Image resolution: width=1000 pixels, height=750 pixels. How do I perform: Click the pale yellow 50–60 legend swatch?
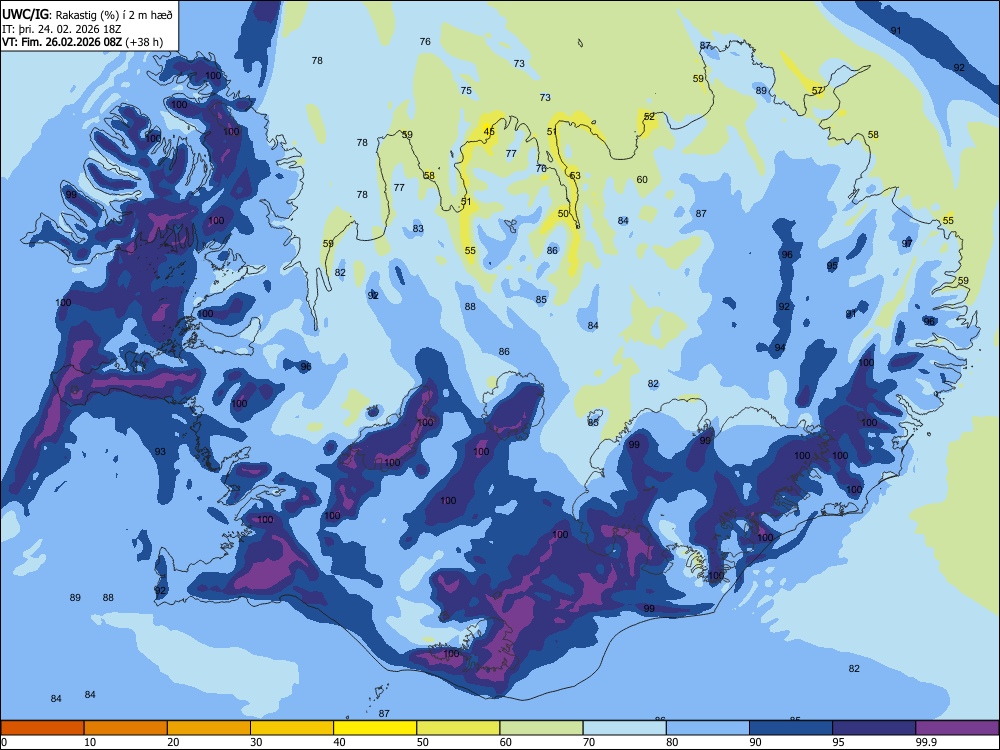458,728
